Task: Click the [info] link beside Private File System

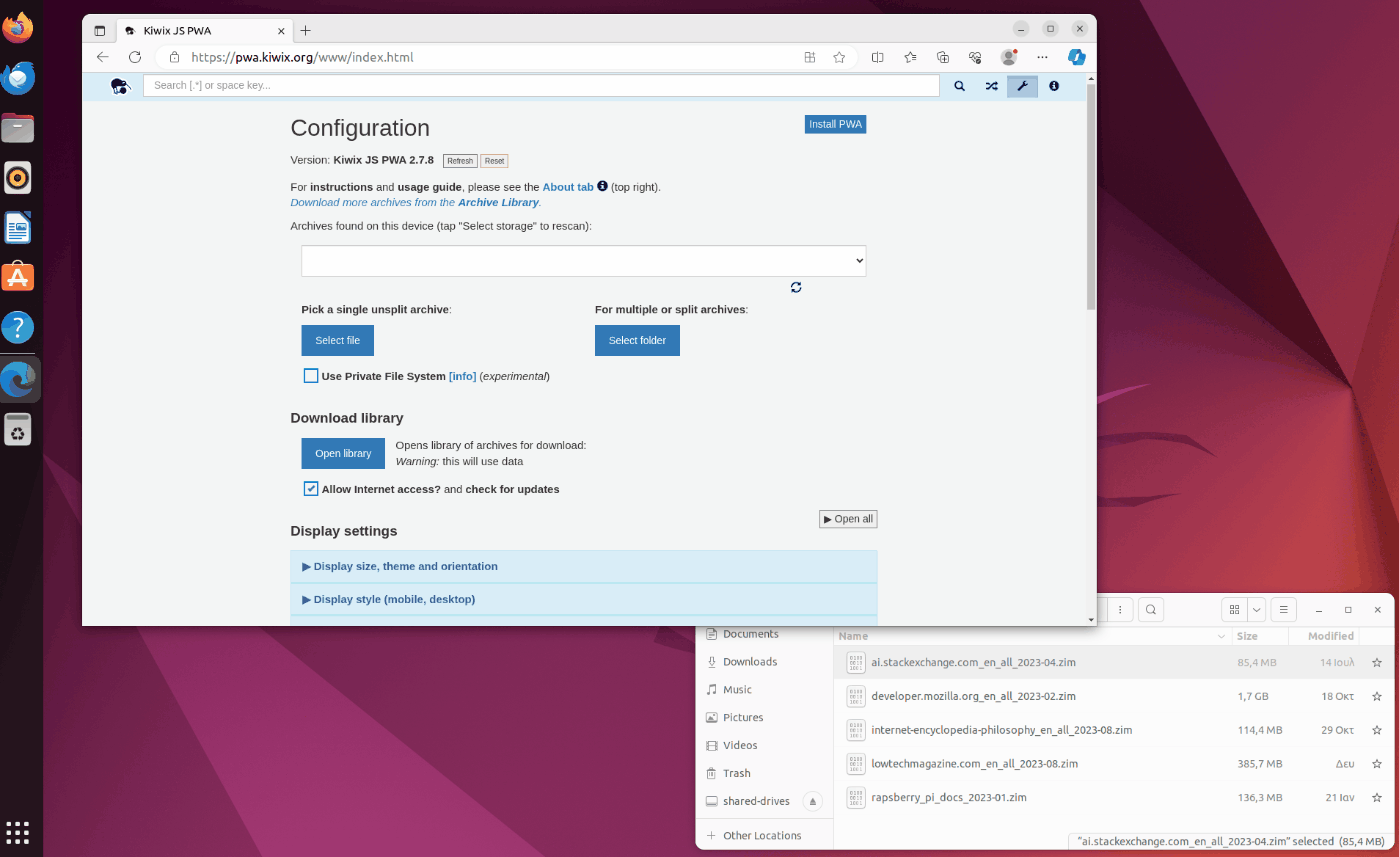Action: tap(462, 376)
